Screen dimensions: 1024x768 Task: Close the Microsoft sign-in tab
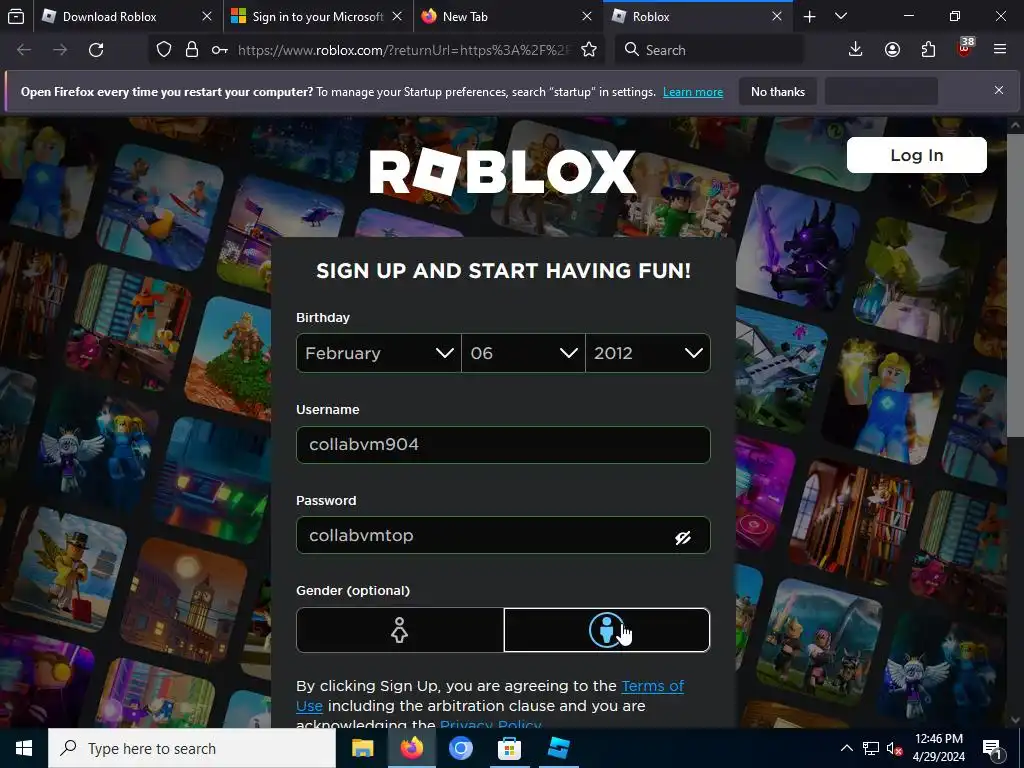coord(396,16)
